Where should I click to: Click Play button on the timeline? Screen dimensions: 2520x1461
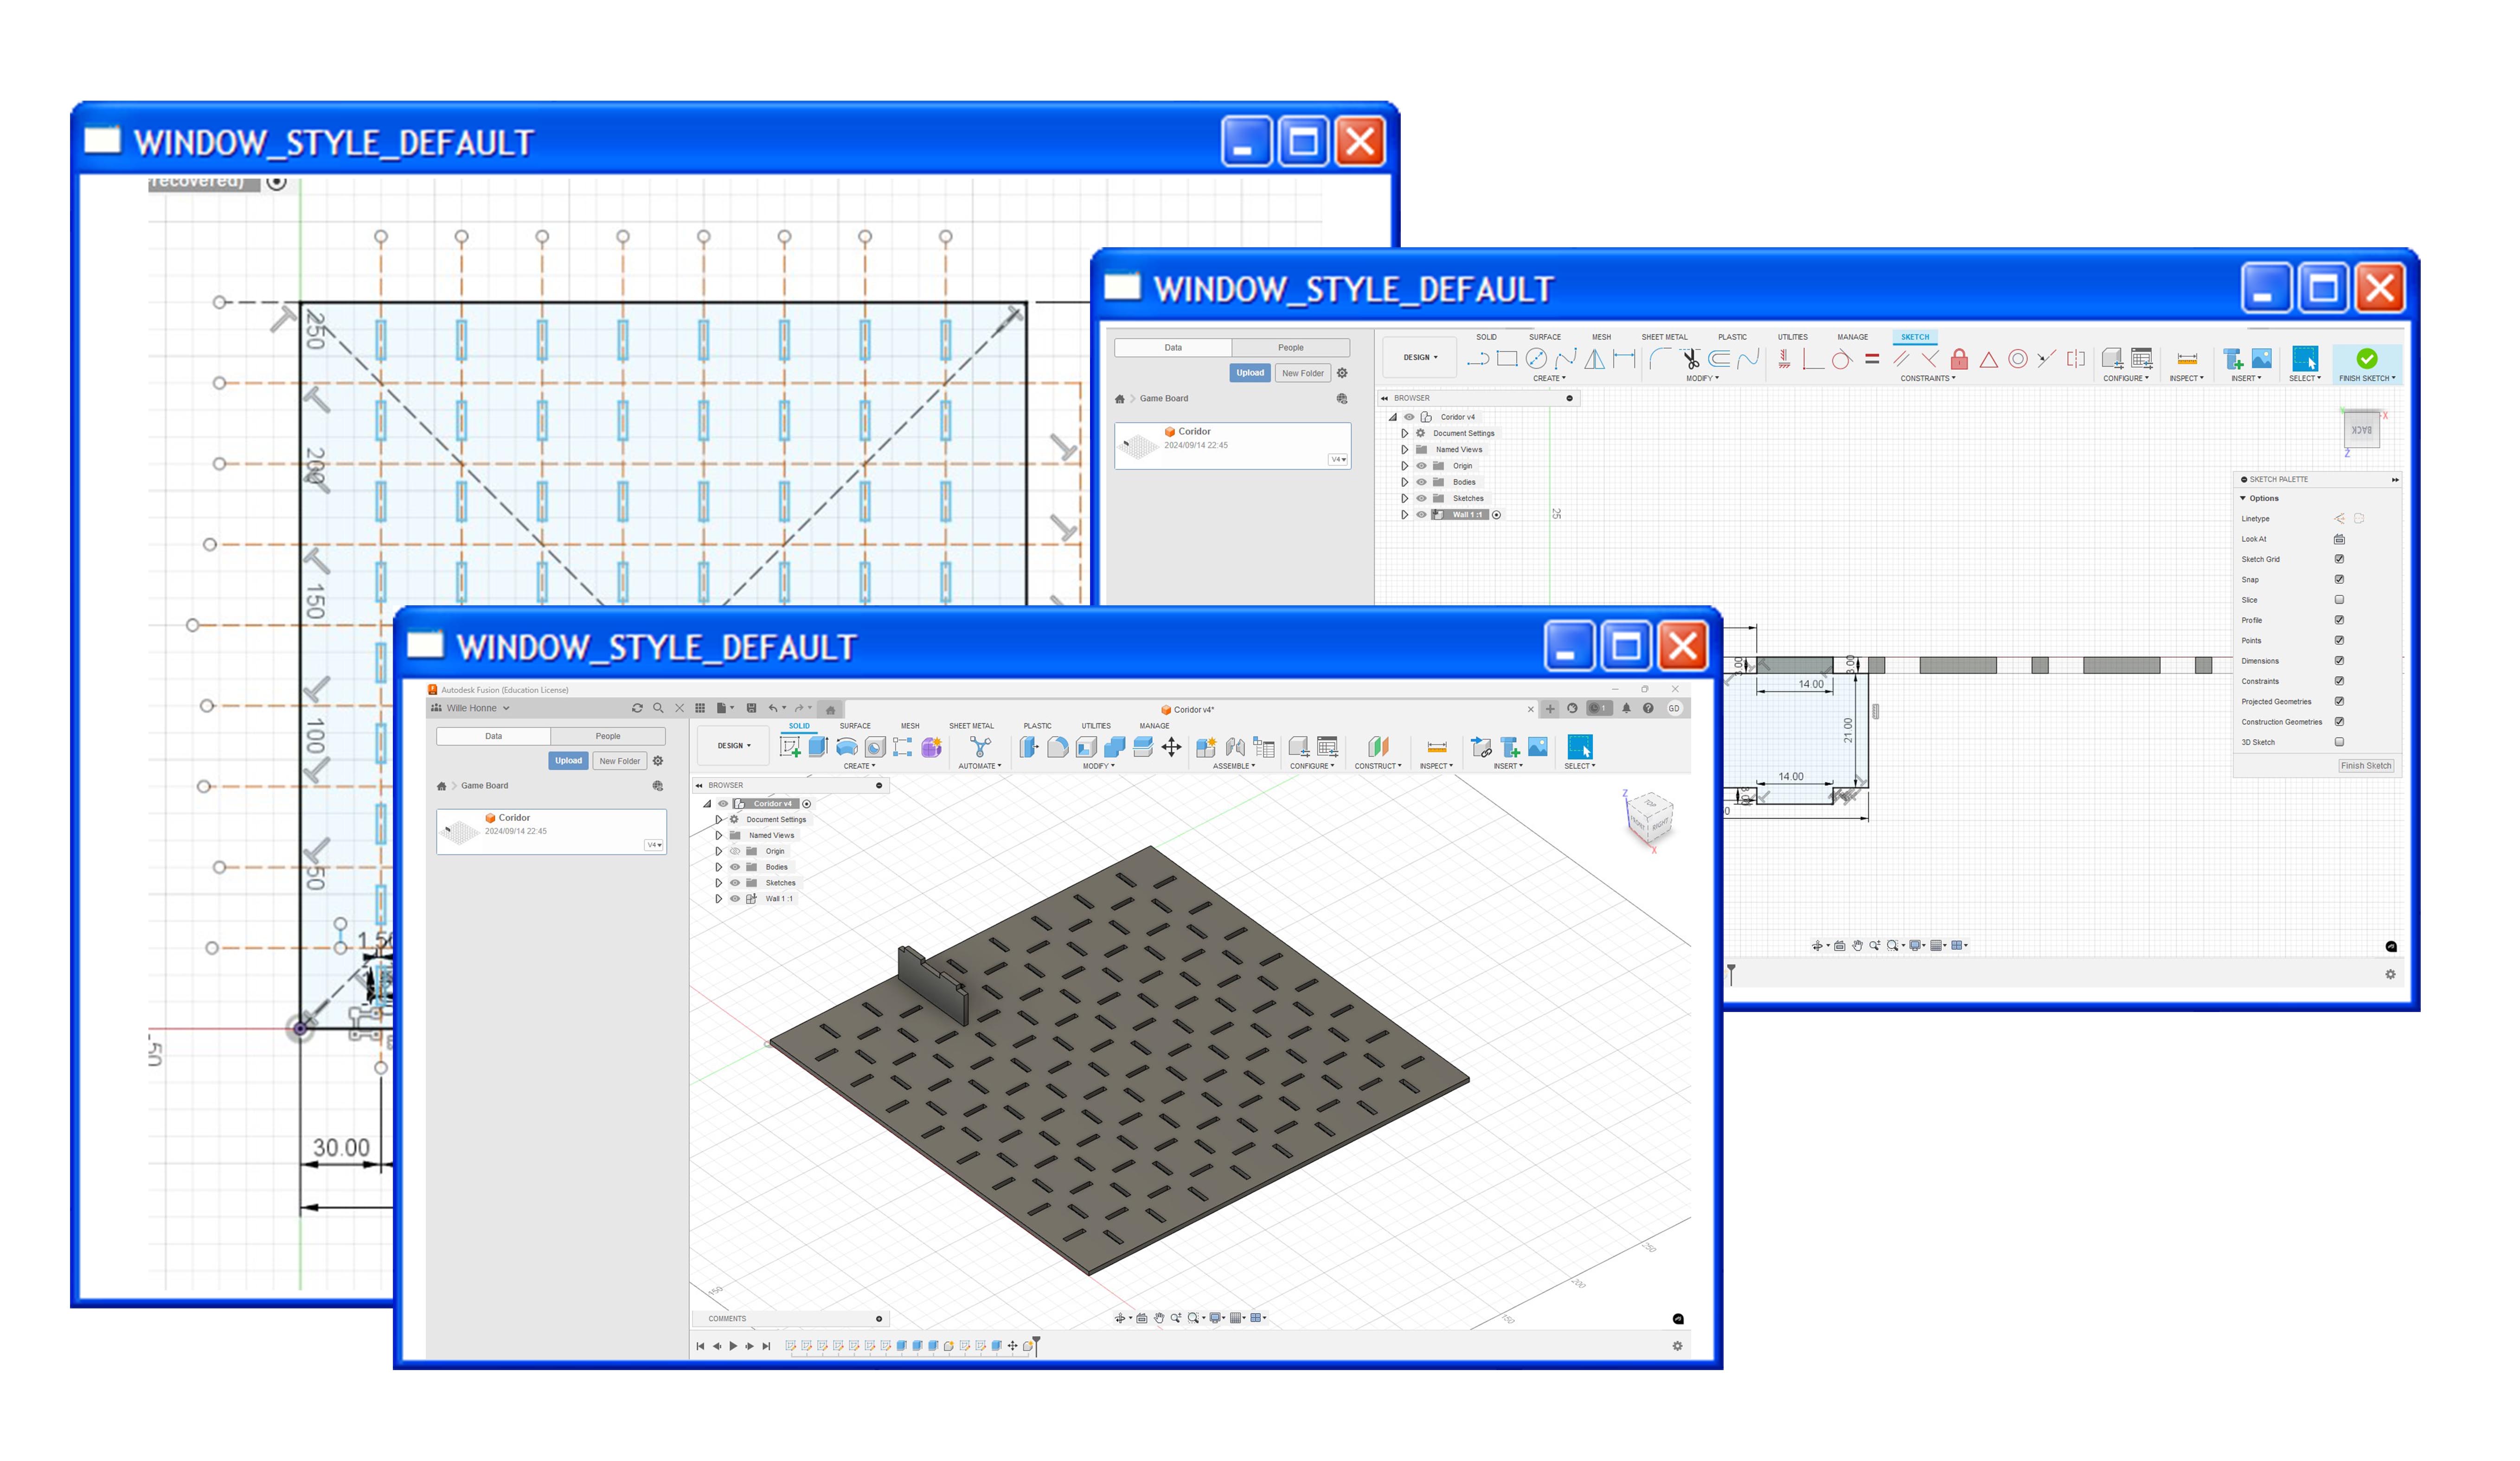pos(733,1346)
